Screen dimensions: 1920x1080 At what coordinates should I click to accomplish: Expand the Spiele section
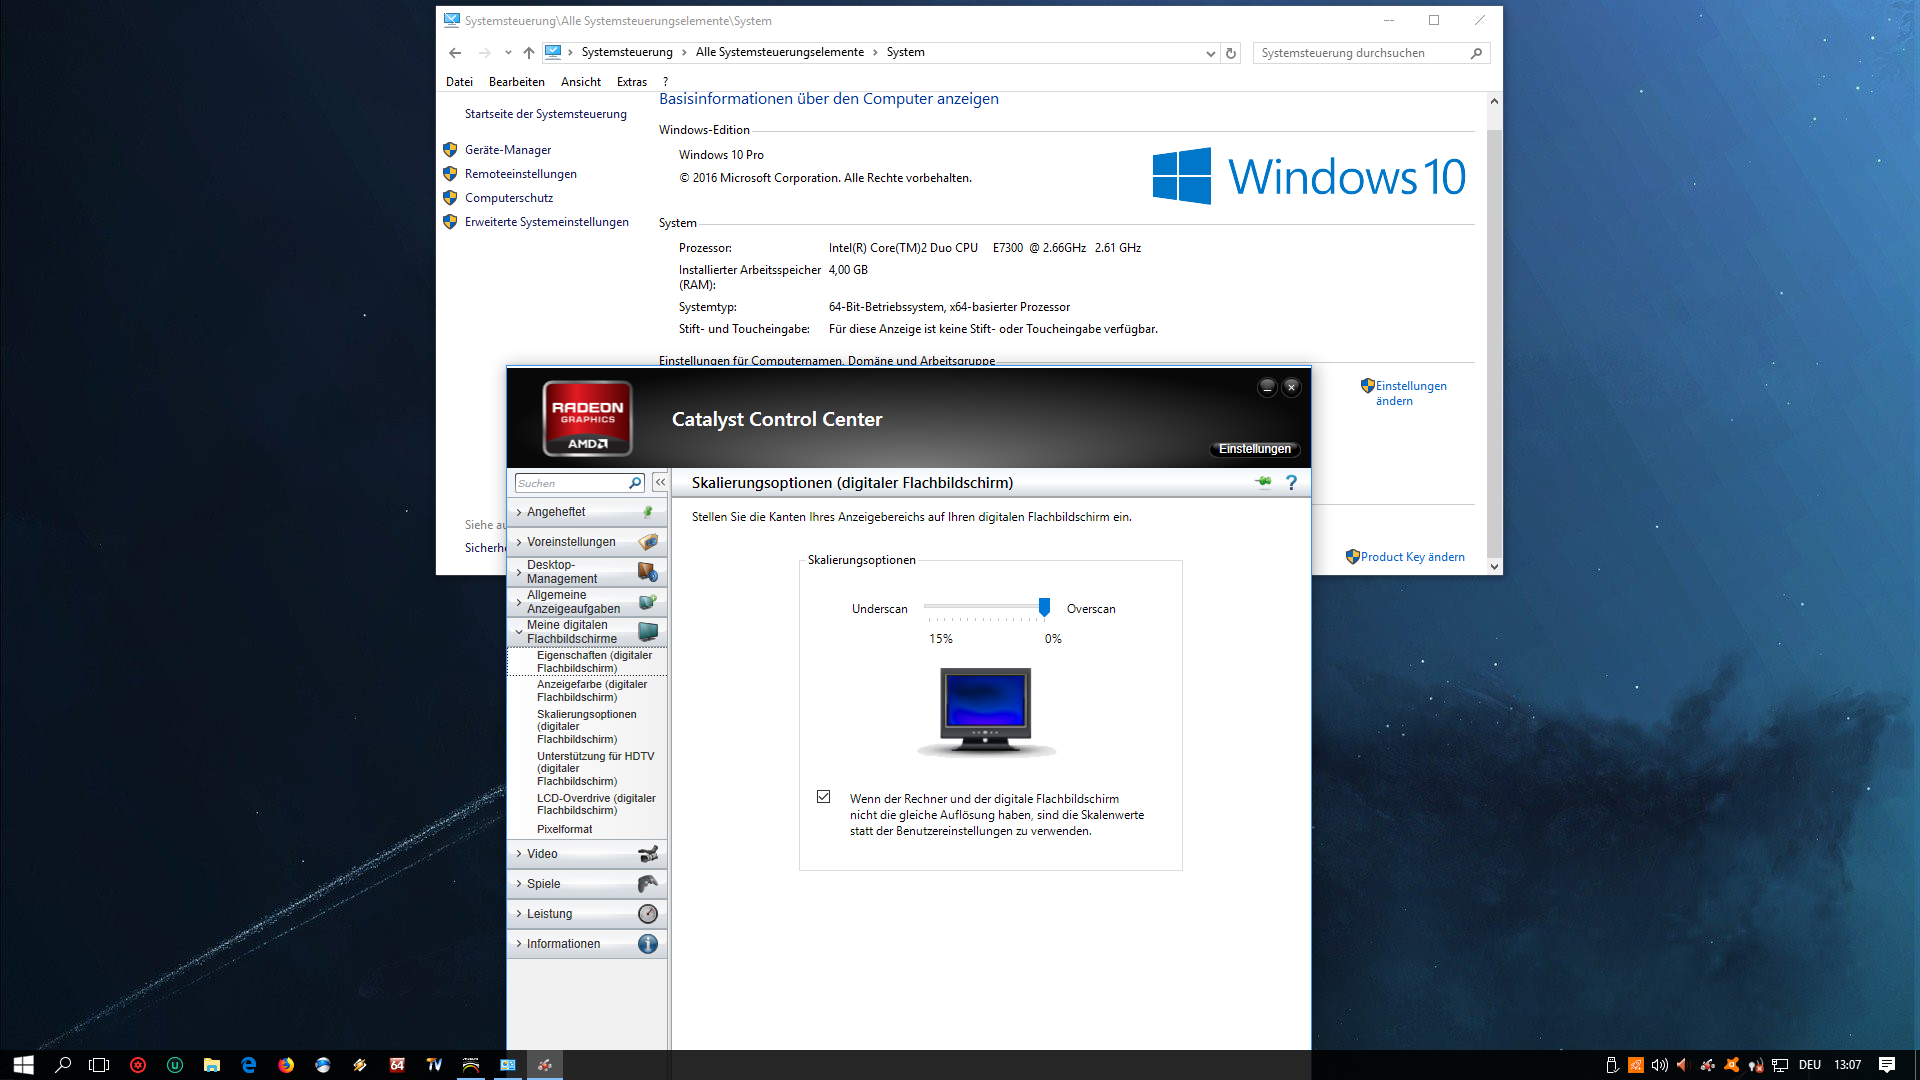[x=519, y=884]
